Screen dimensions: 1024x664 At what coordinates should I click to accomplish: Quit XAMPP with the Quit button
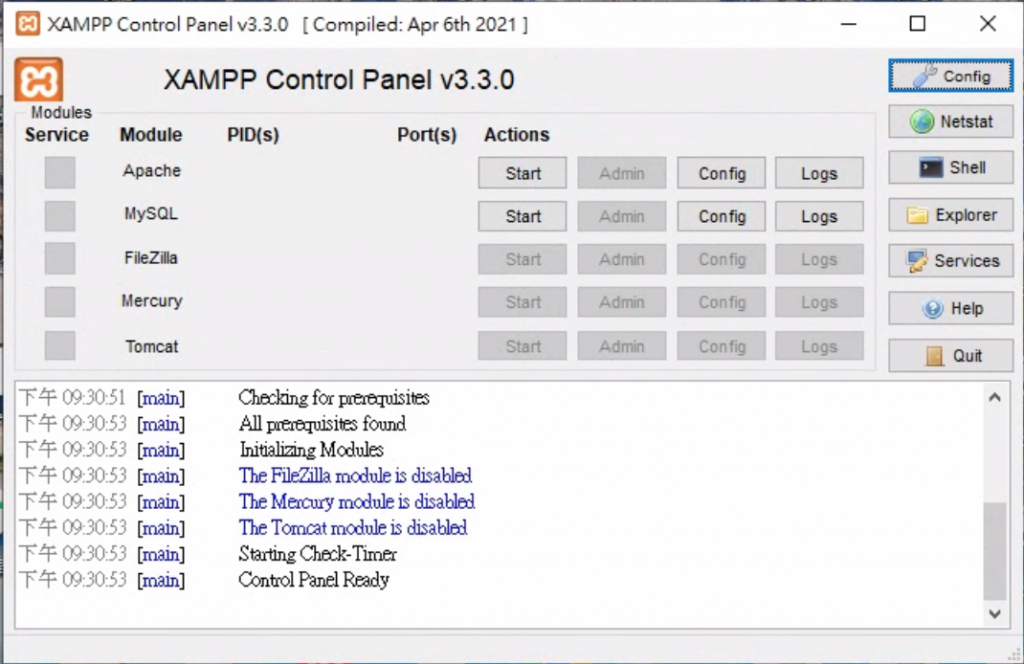tap(951, 356)
